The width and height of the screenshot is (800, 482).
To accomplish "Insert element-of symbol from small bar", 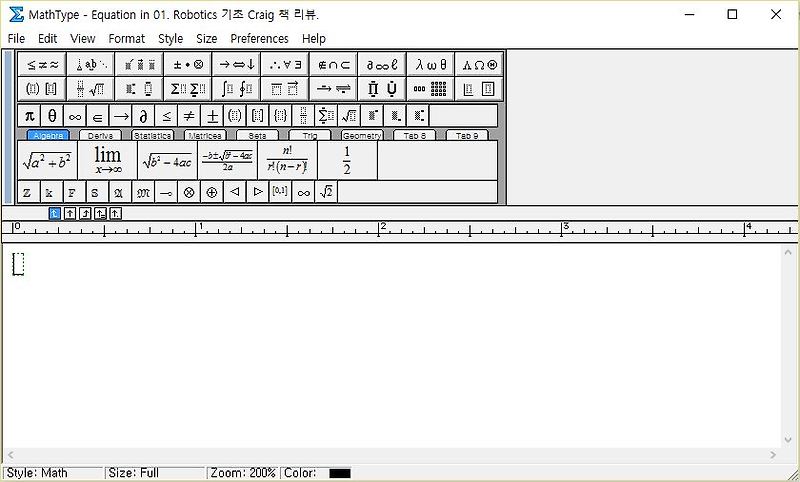I will (97, 116).
